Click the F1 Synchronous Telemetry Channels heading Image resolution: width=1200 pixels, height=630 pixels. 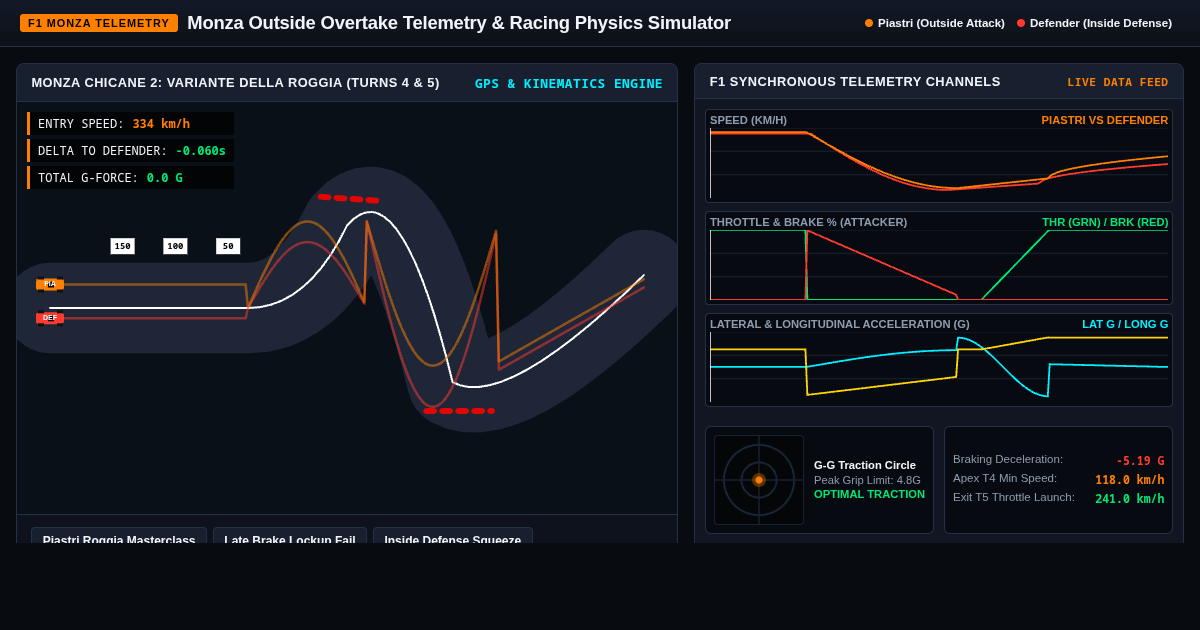pos(855,82)
